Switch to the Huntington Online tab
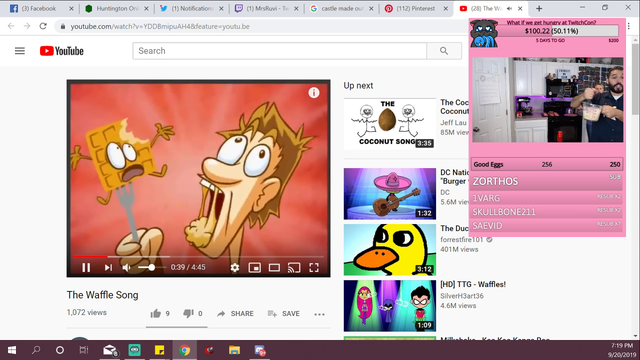 coord(117,9)
